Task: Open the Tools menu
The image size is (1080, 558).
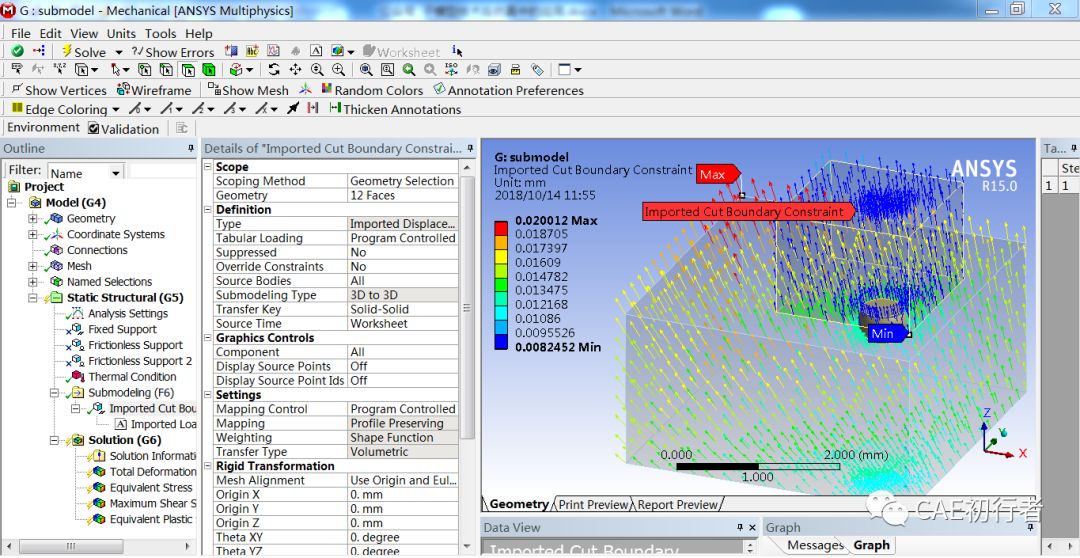Action: tap(160, 33)
